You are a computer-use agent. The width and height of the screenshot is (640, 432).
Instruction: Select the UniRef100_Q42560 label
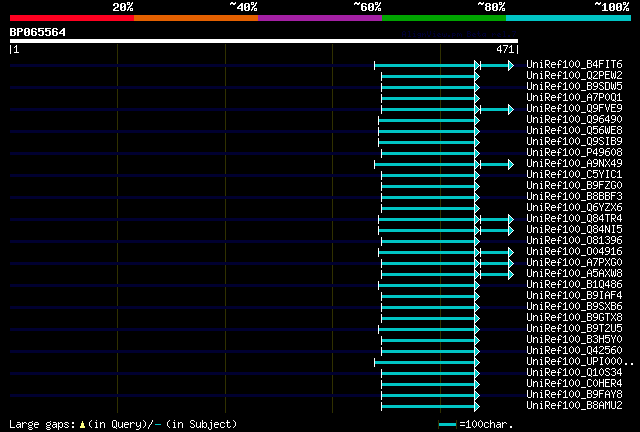click(574, 351)
